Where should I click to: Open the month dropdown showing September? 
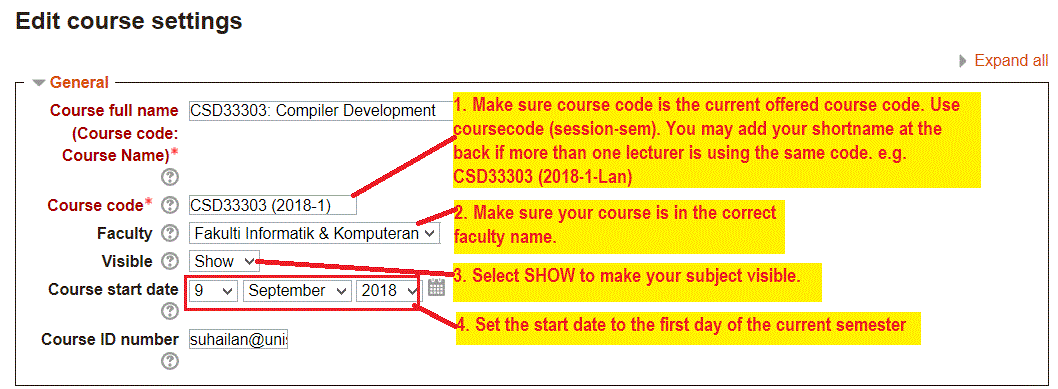point(298,291)
